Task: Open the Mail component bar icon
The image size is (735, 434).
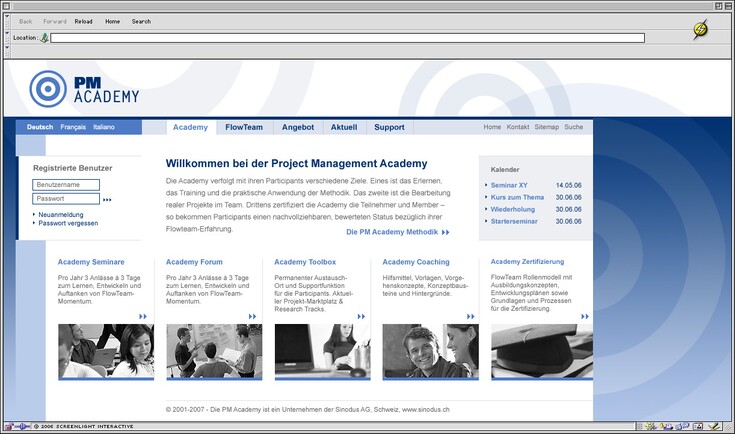Action: [x=666, y=426]
